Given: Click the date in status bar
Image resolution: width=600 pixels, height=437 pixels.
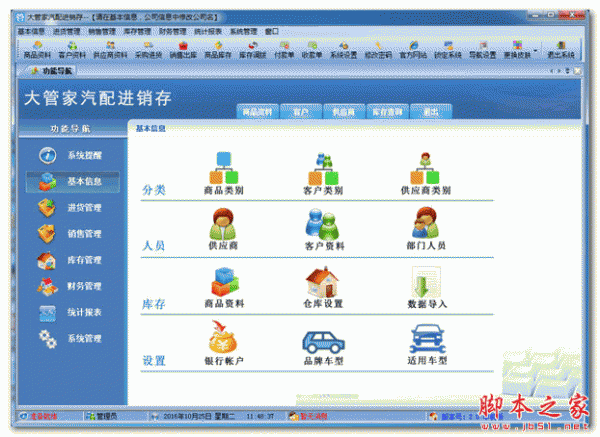Looking at the screenshot, I should [x=199, y=416].
